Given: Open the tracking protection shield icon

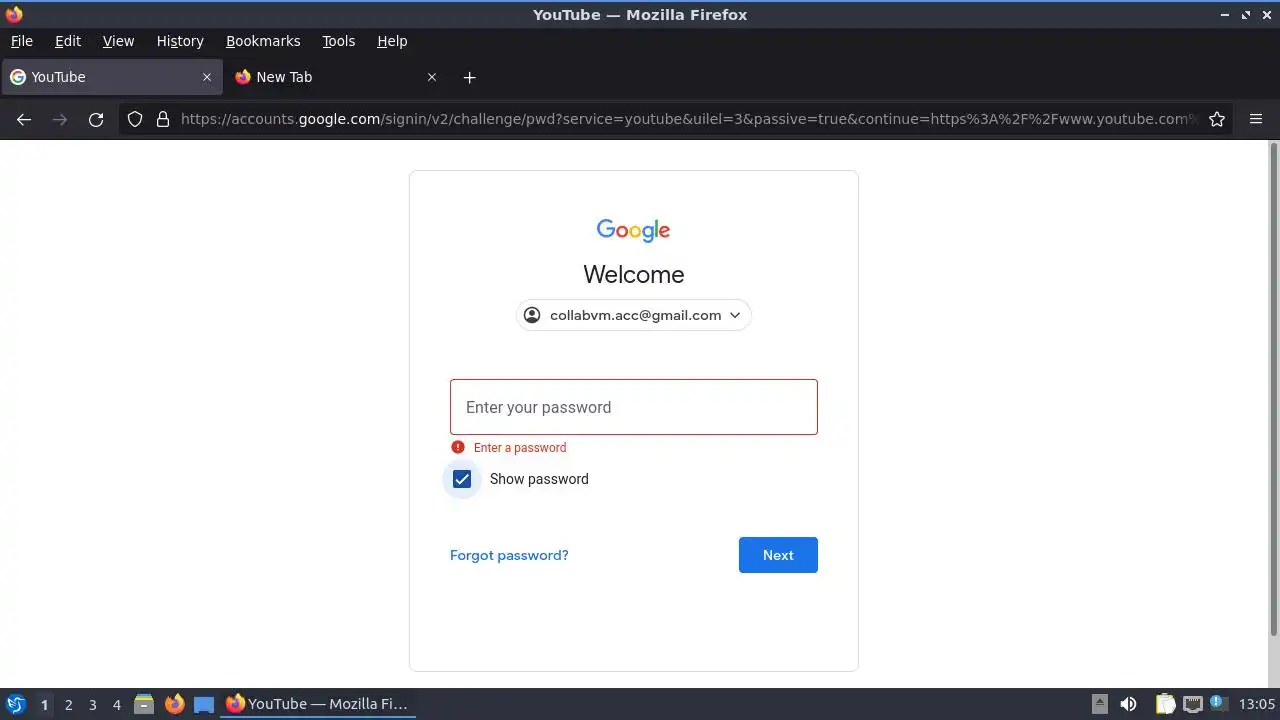Looking at the screenshot, I should [x=135, y=119].
